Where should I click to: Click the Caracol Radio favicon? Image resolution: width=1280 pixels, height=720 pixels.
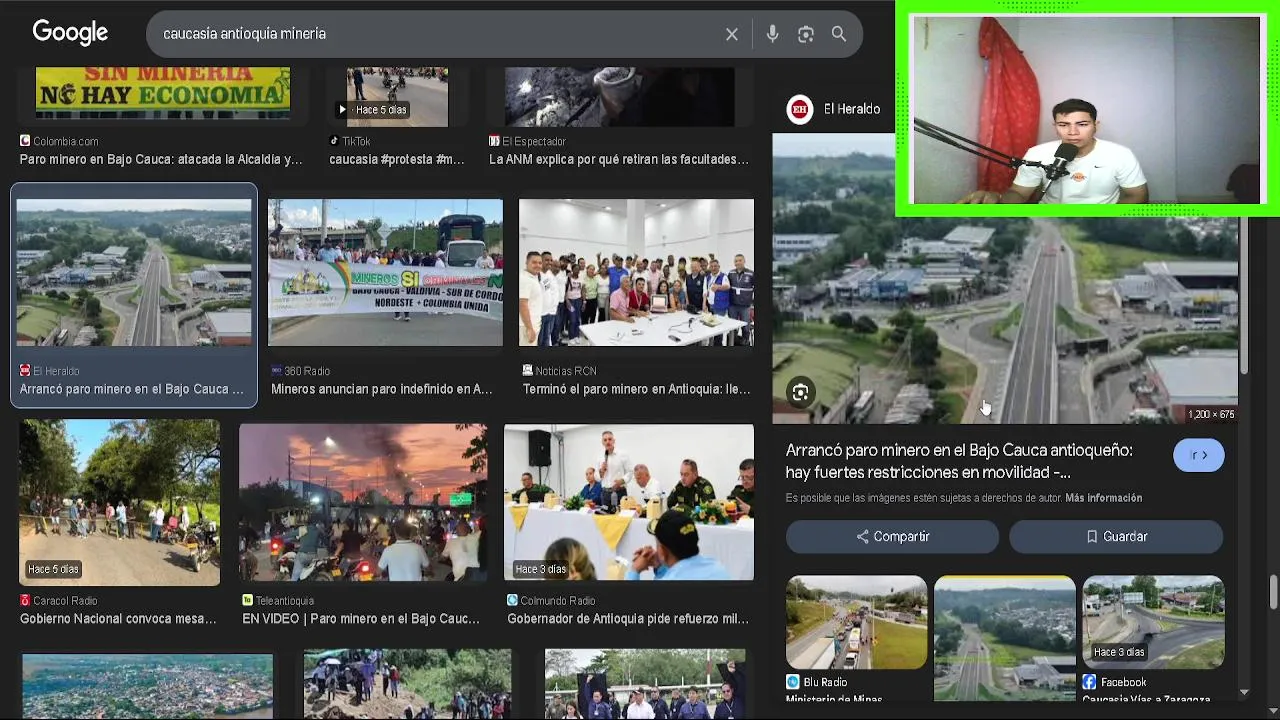pyautogui.click(x=25, y=600)
